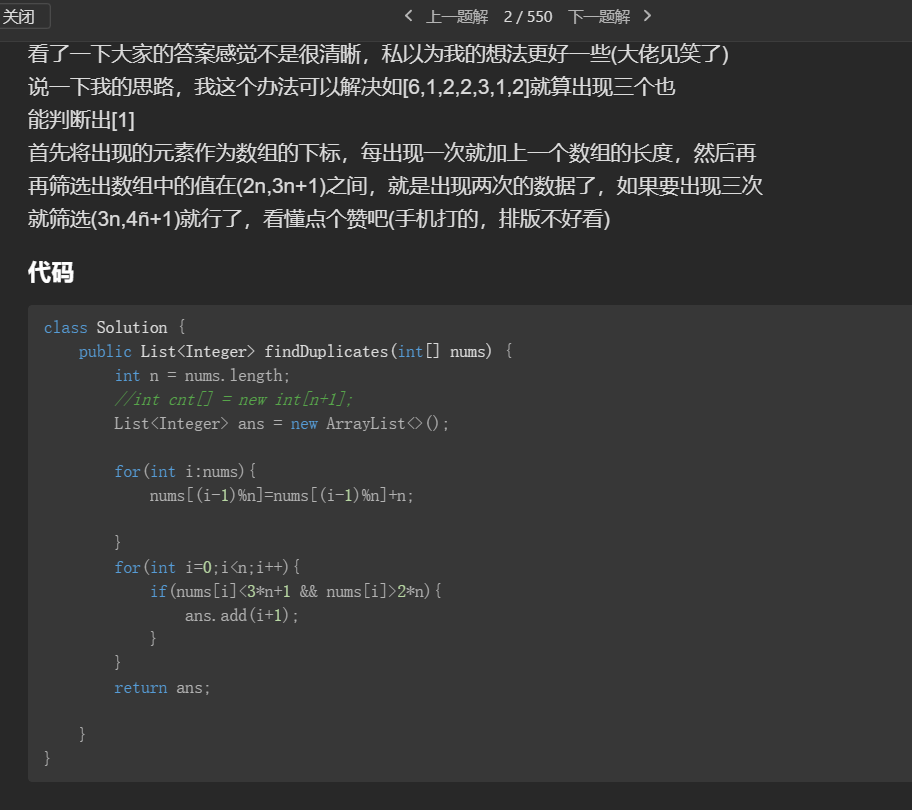Click the left chevron previous-solution arrow

tap(408, 17)
